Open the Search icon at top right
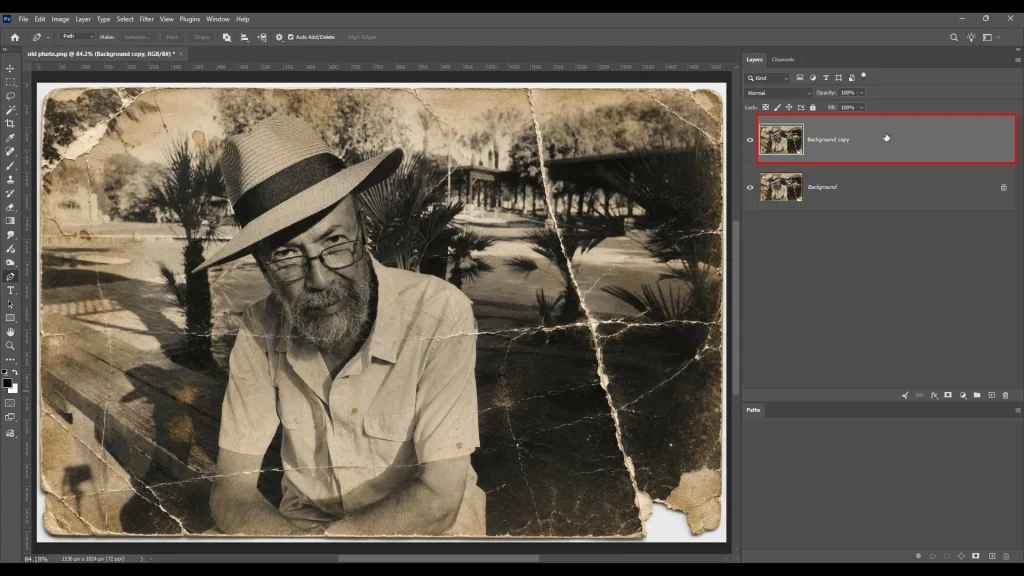This screenshot has height=576, width=1024. pyautogui.click(x=954, y=37)
